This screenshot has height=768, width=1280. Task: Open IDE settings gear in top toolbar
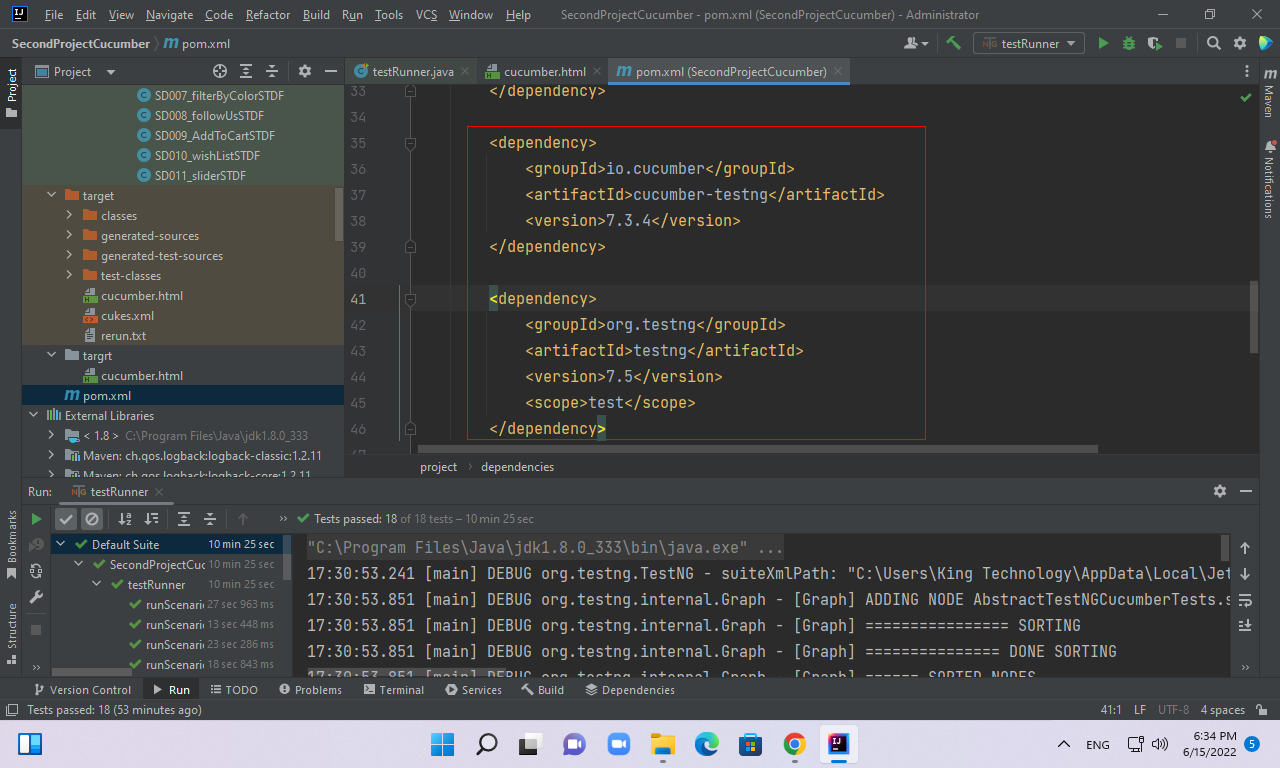click(1240, 43)
